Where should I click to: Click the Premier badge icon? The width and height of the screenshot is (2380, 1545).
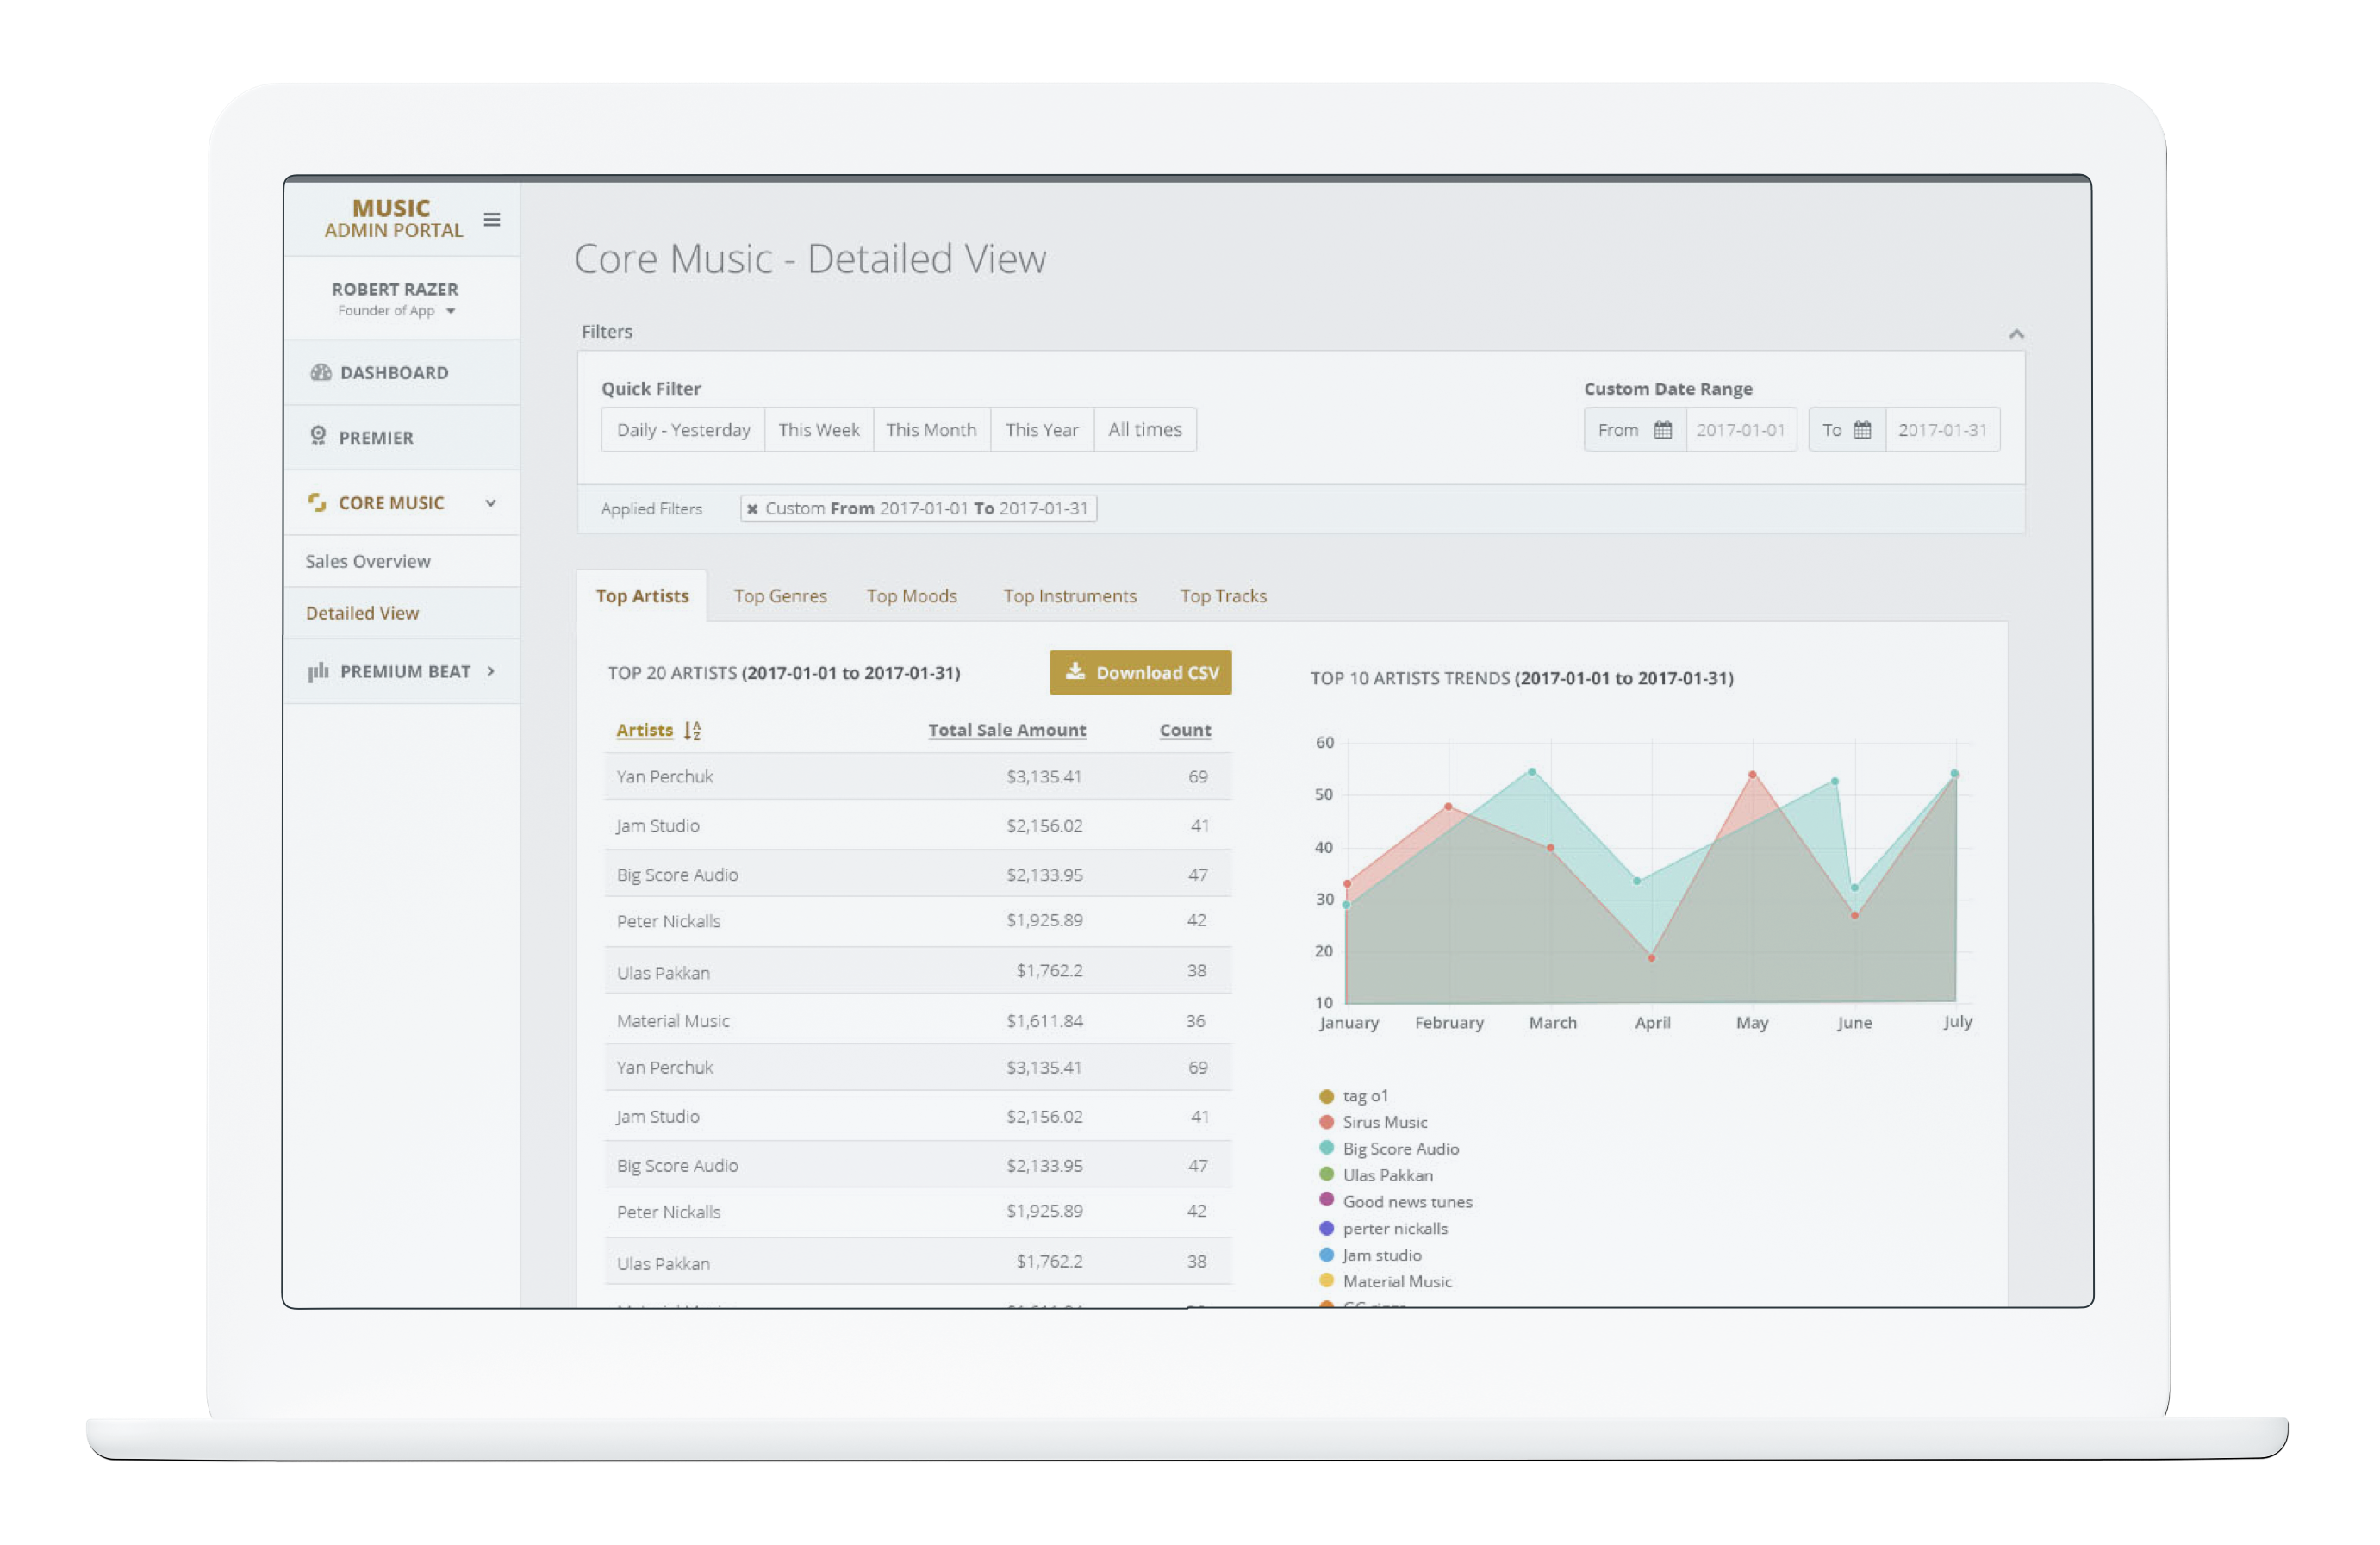(318, 436)
